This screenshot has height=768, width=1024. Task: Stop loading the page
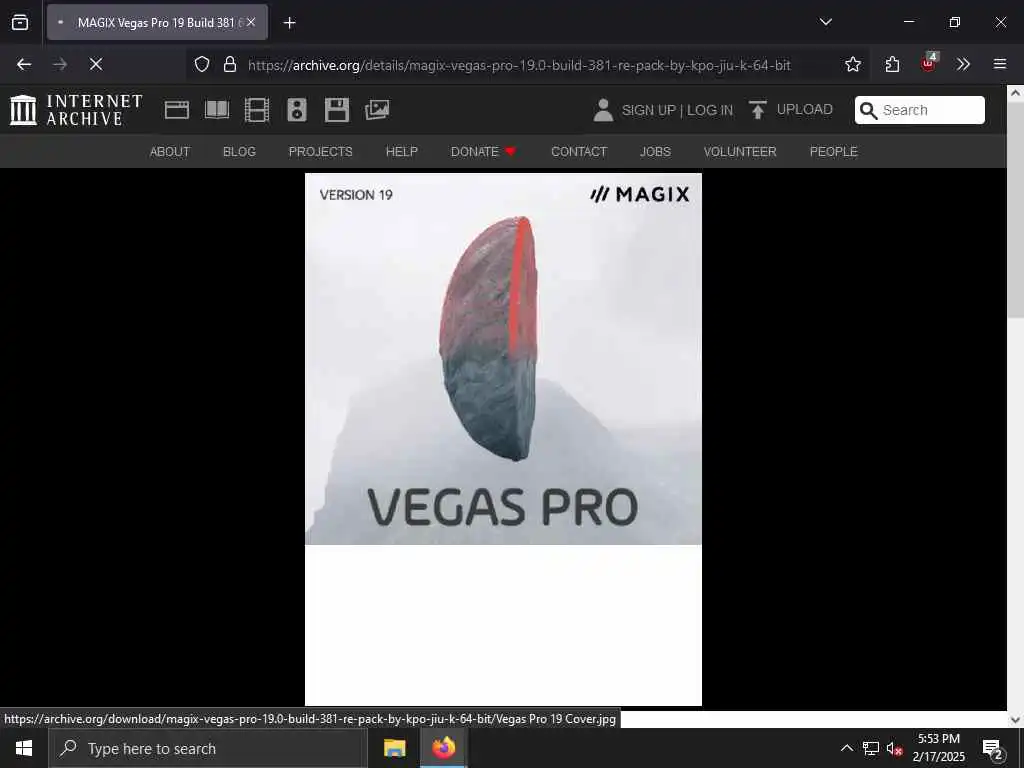click(x=95, y=64)
